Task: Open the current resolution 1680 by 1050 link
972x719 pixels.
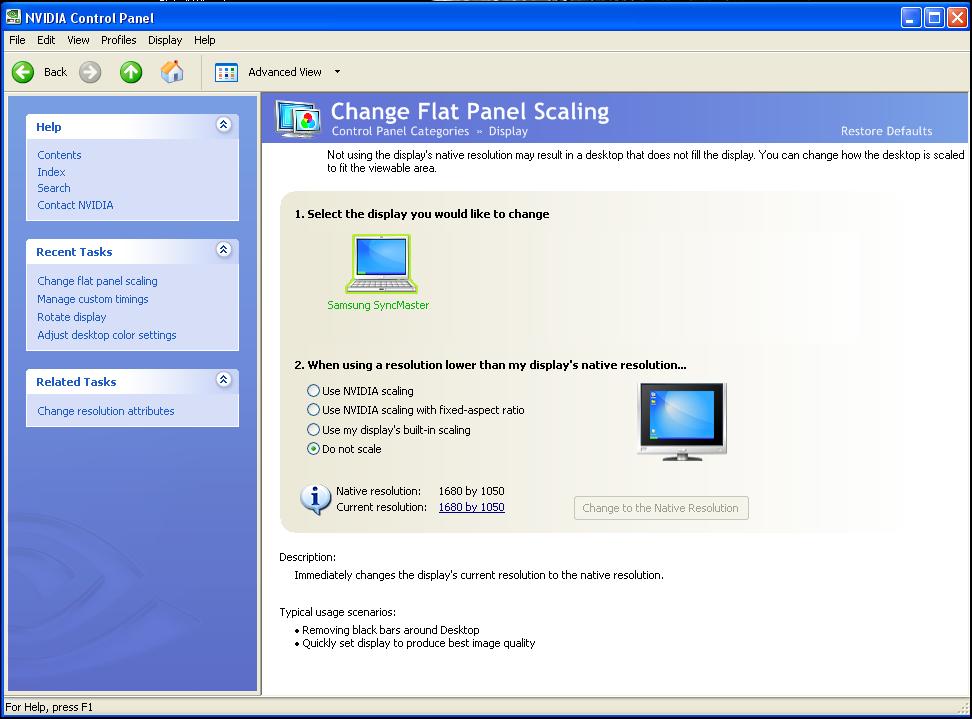Action: tap(471, 507)
